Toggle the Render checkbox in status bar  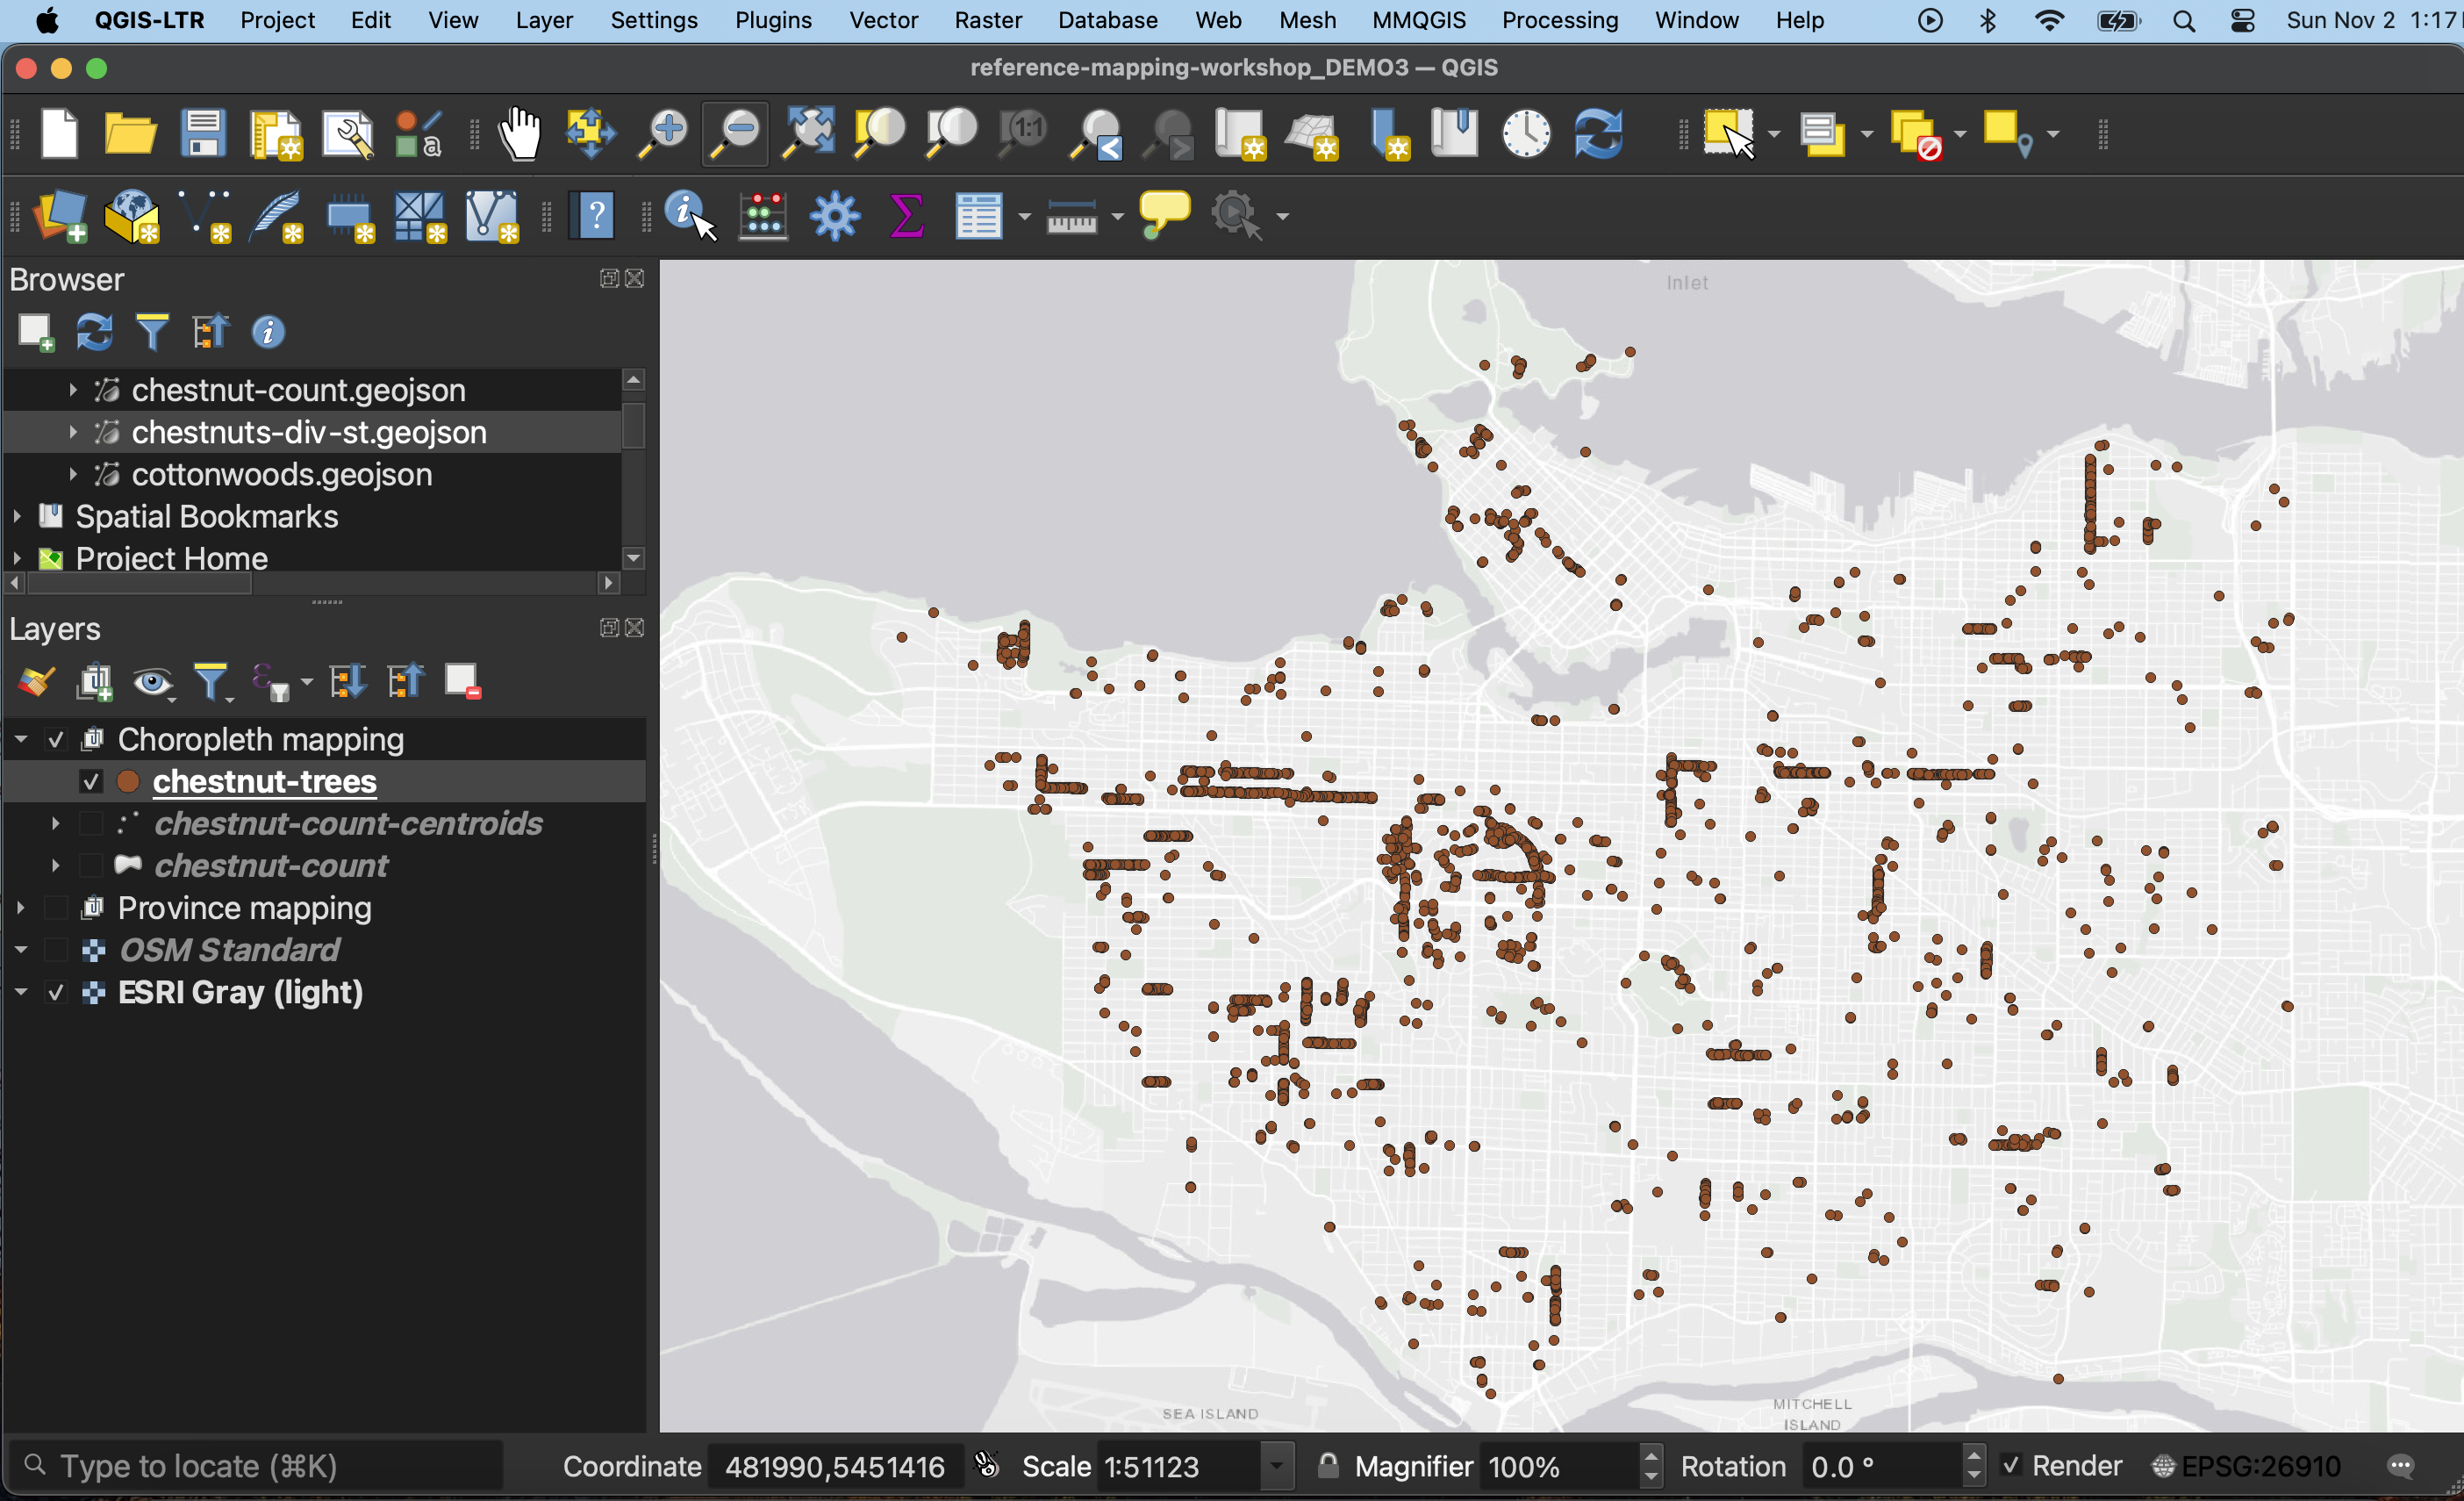click(2010, 1466)
